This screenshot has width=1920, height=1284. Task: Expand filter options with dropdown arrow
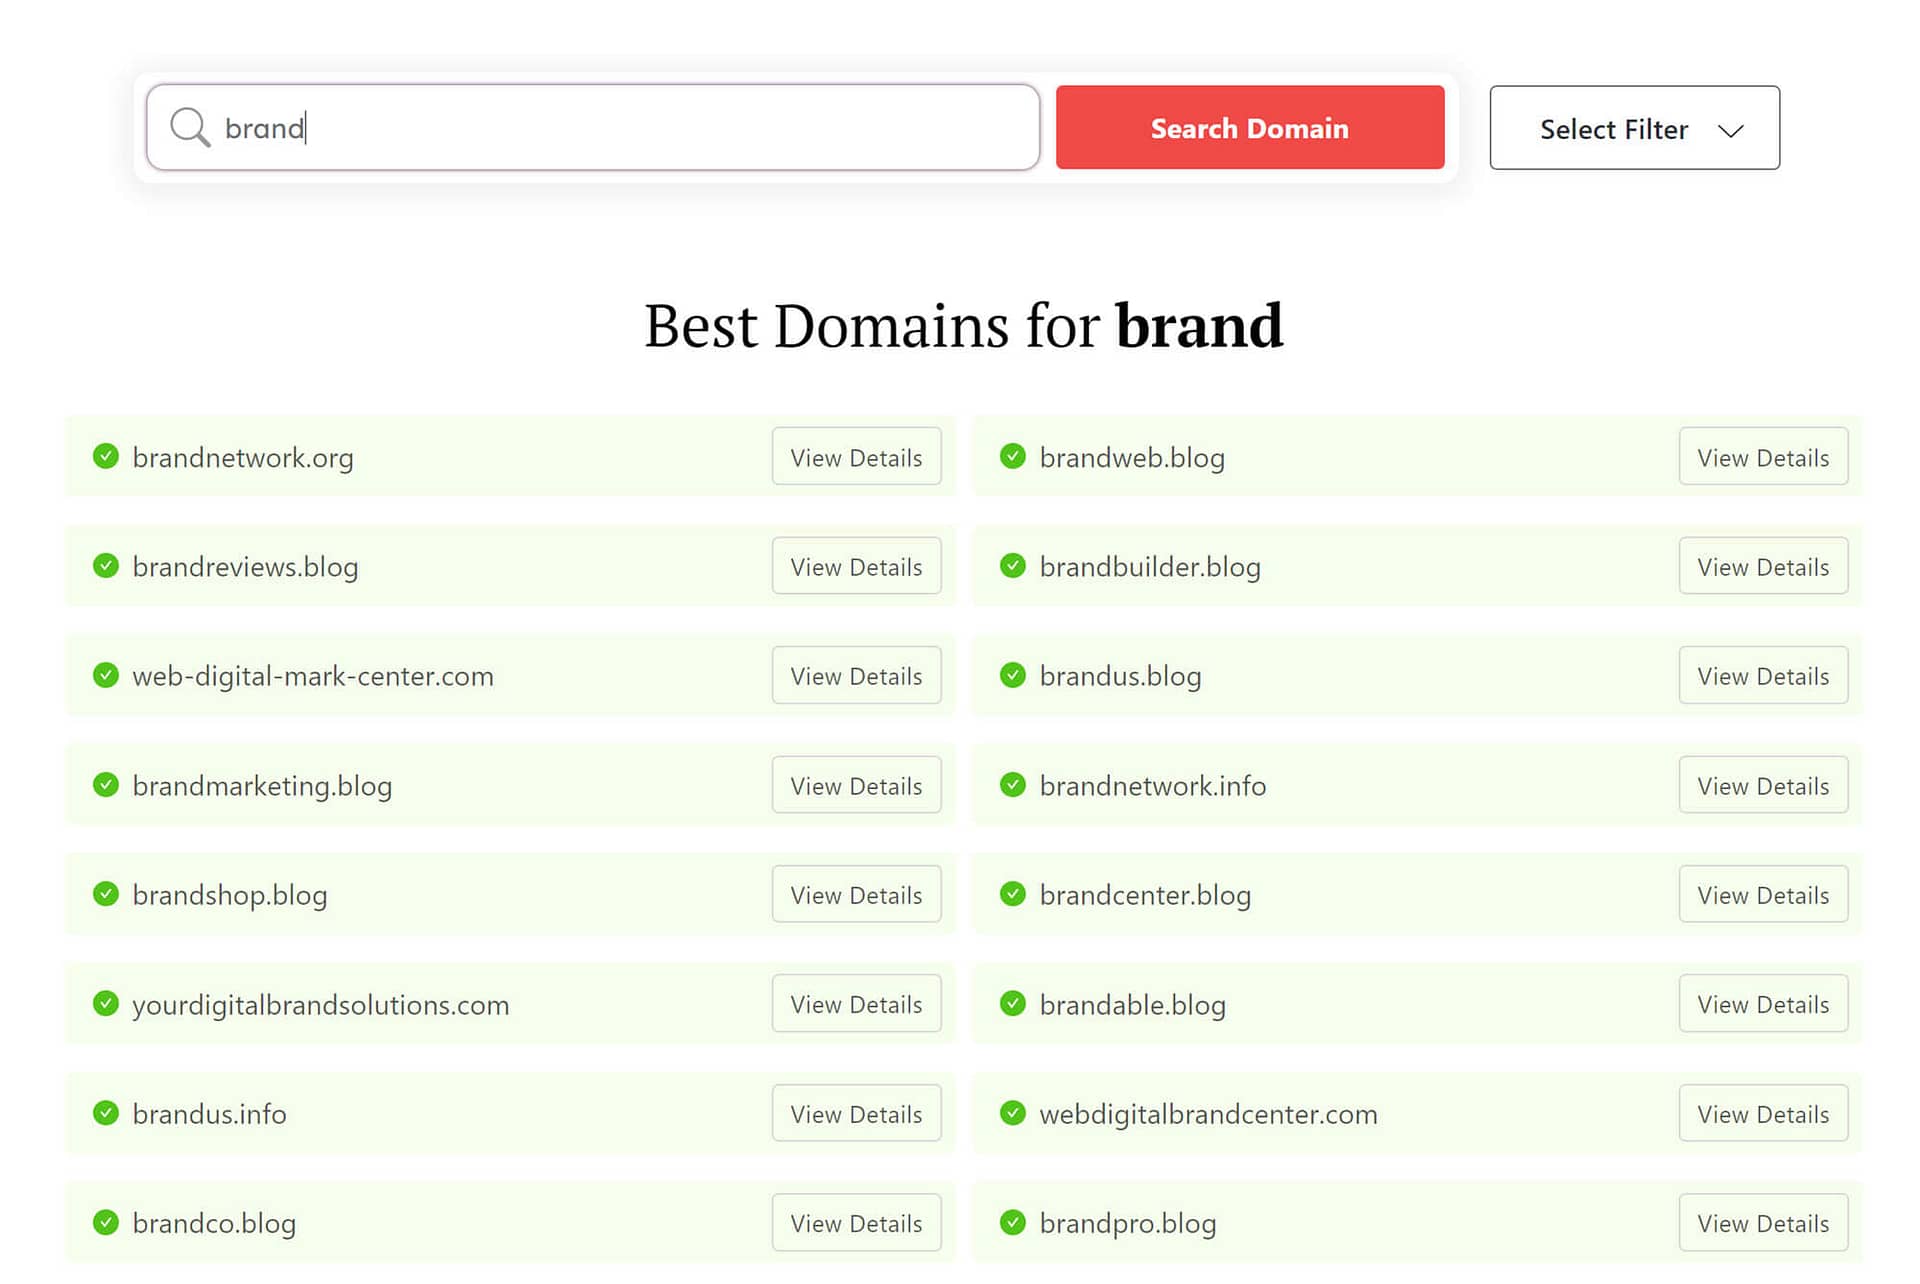1732,128
